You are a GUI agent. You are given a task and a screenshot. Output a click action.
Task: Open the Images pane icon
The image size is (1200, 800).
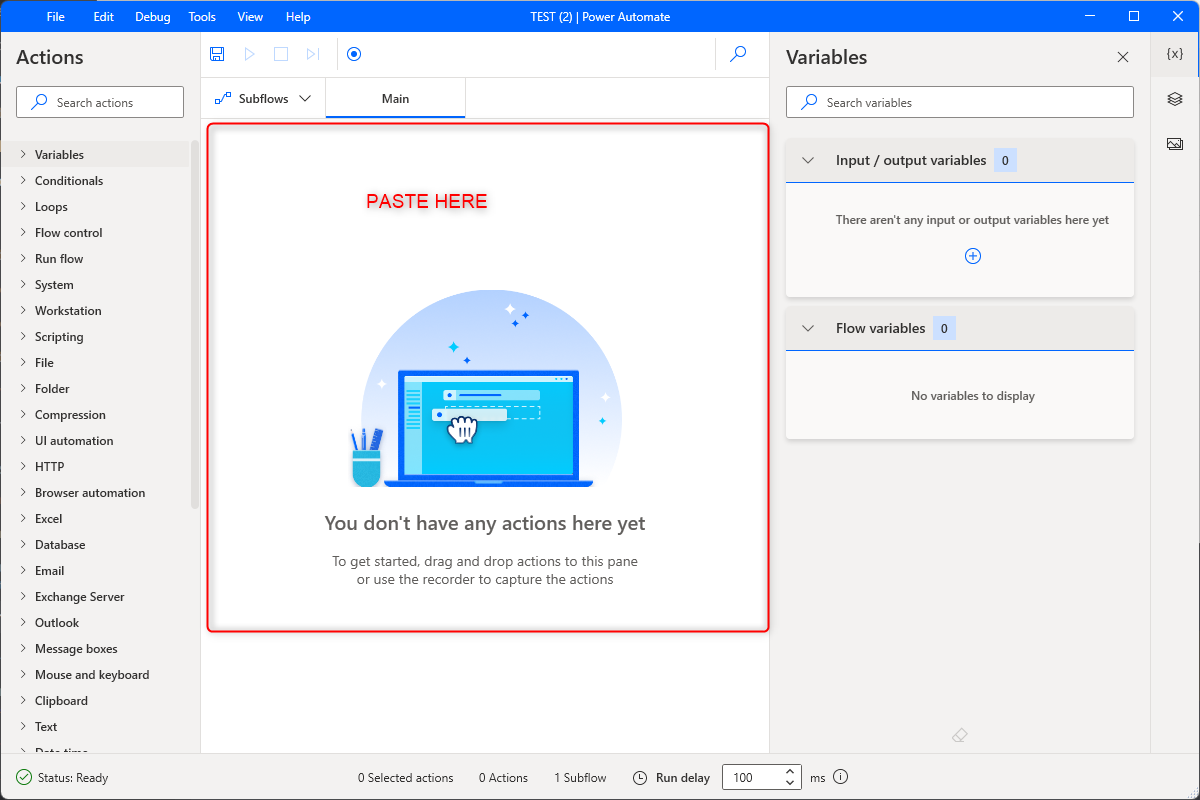click(1175, 144)
